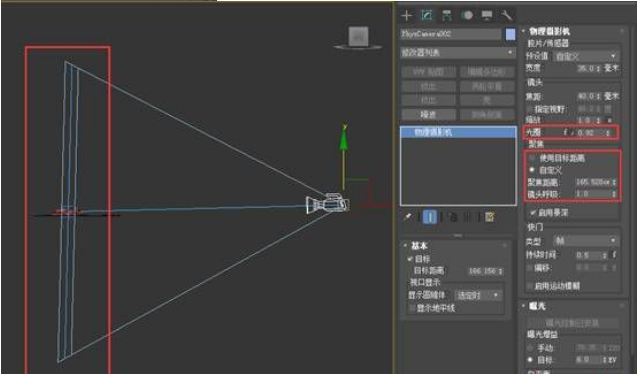637x374 pixels.
Task: Click the PhysCamera002 object name field
Action: click(451, 34)
